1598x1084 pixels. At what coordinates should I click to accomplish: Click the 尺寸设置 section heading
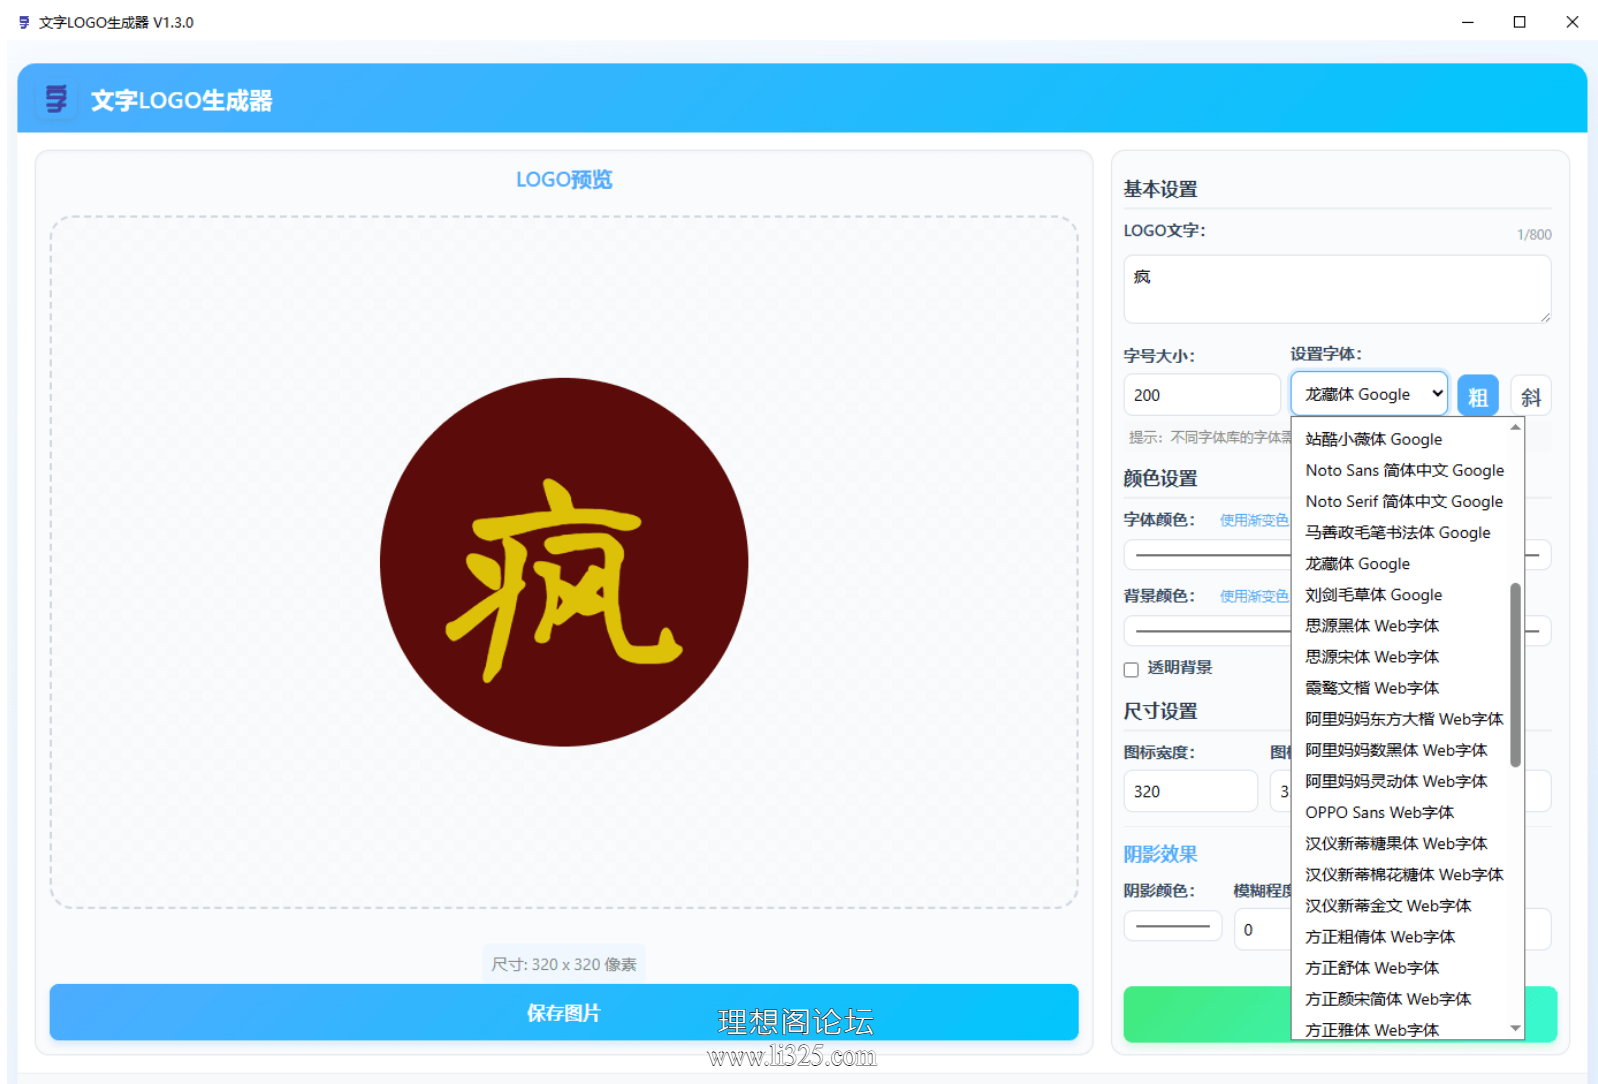click(1160, 711)
